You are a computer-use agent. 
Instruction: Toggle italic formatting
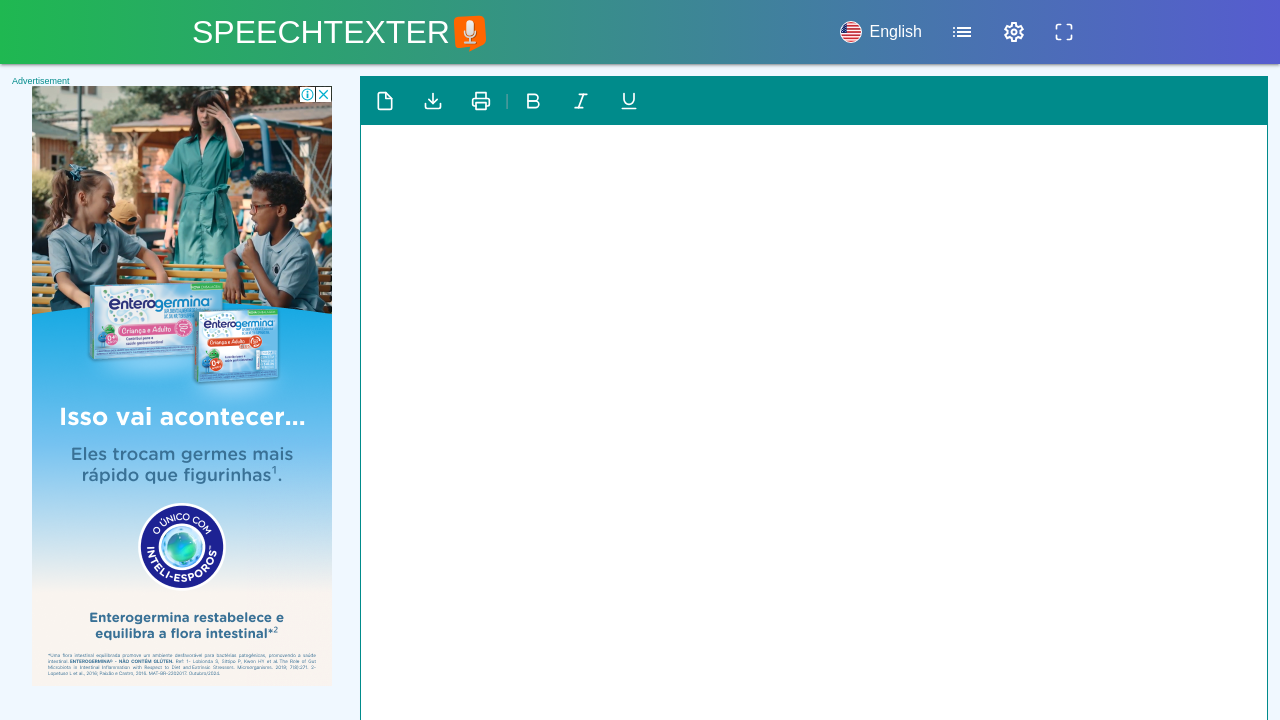[x=581, y=101]
